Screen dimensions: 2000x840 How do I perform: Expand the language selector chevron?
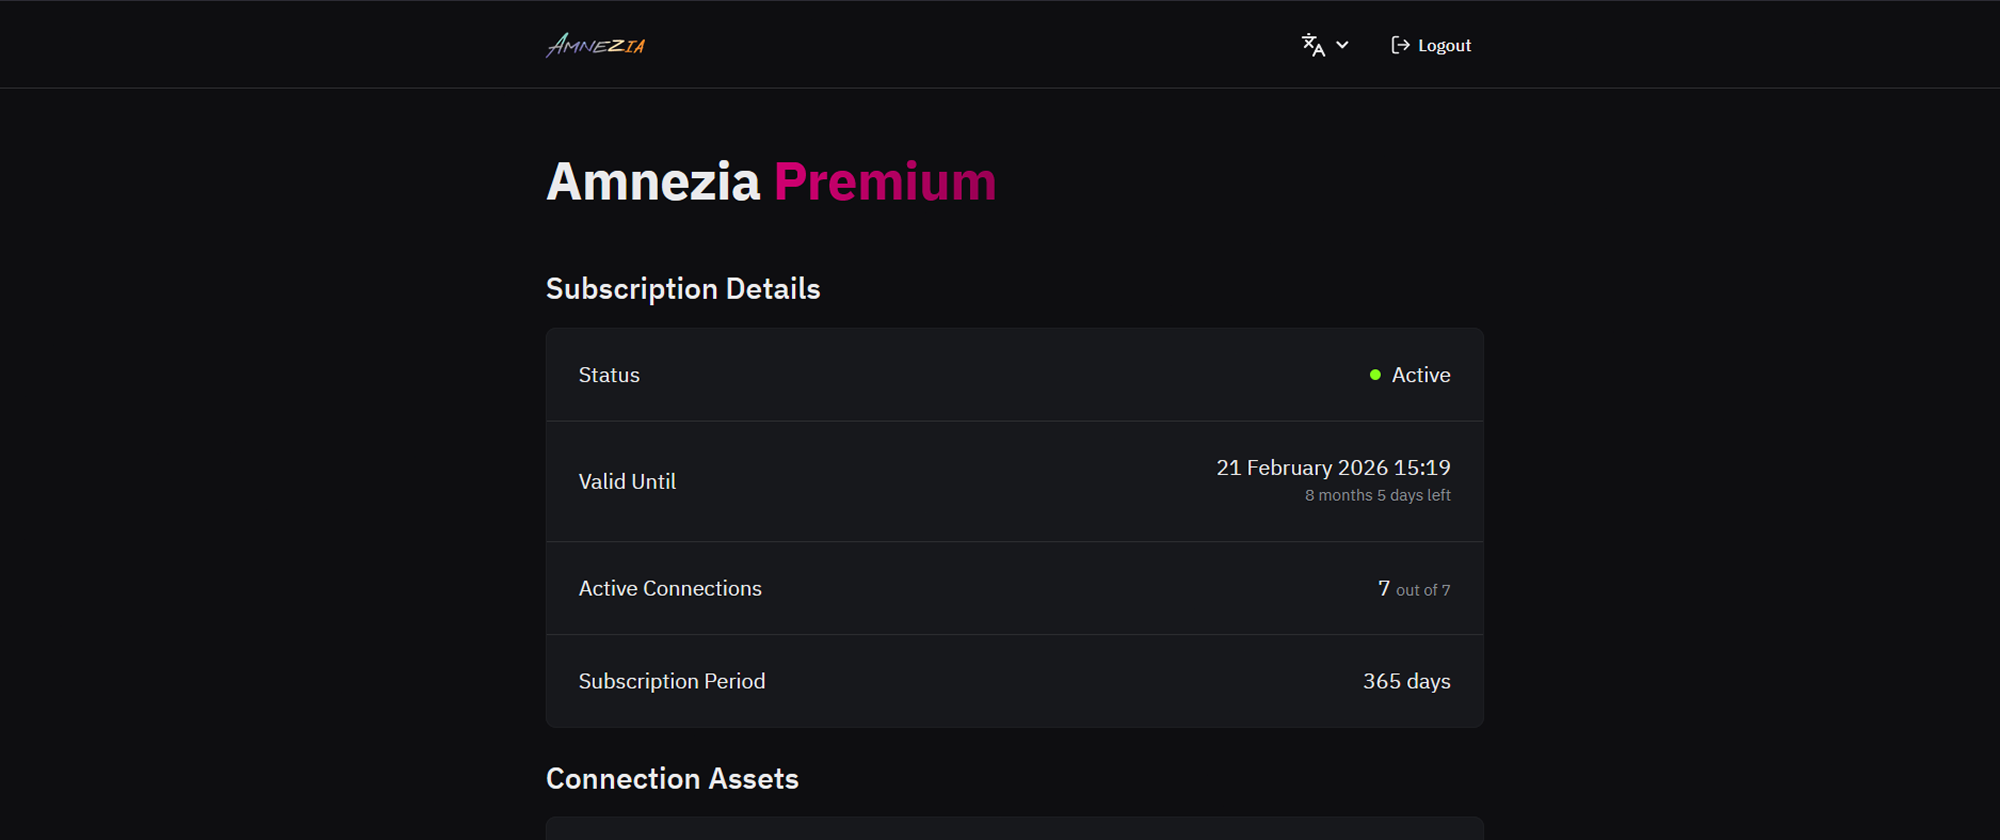pos(1342,45)
